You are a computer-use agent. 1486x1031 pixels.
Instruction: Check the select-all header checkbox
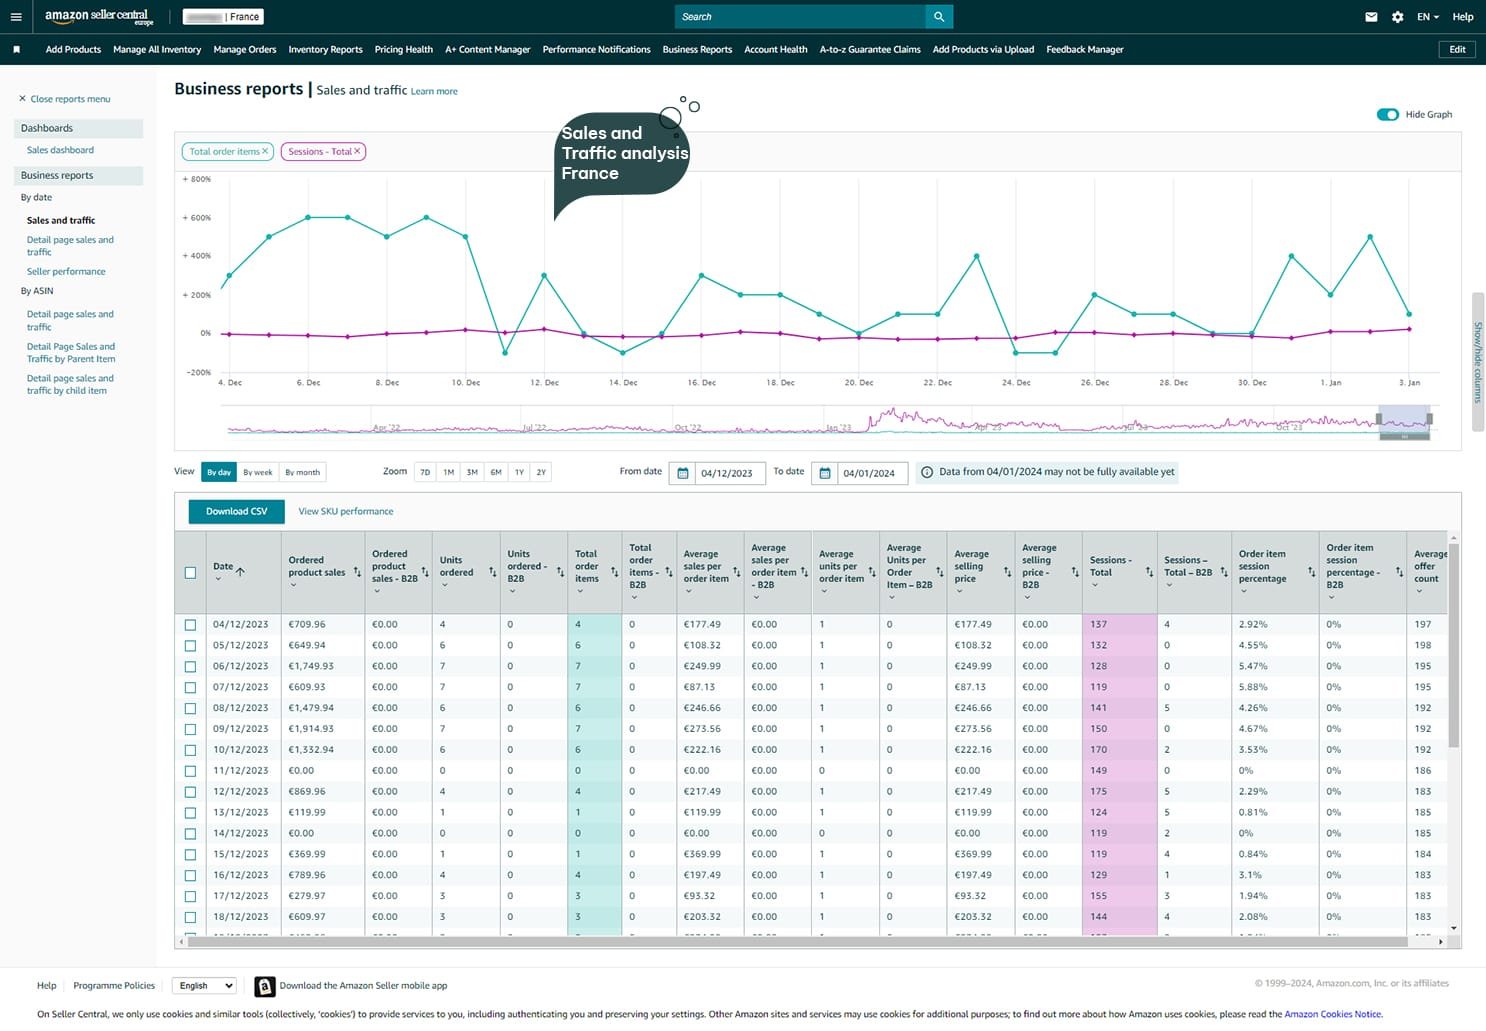point(190,573)
